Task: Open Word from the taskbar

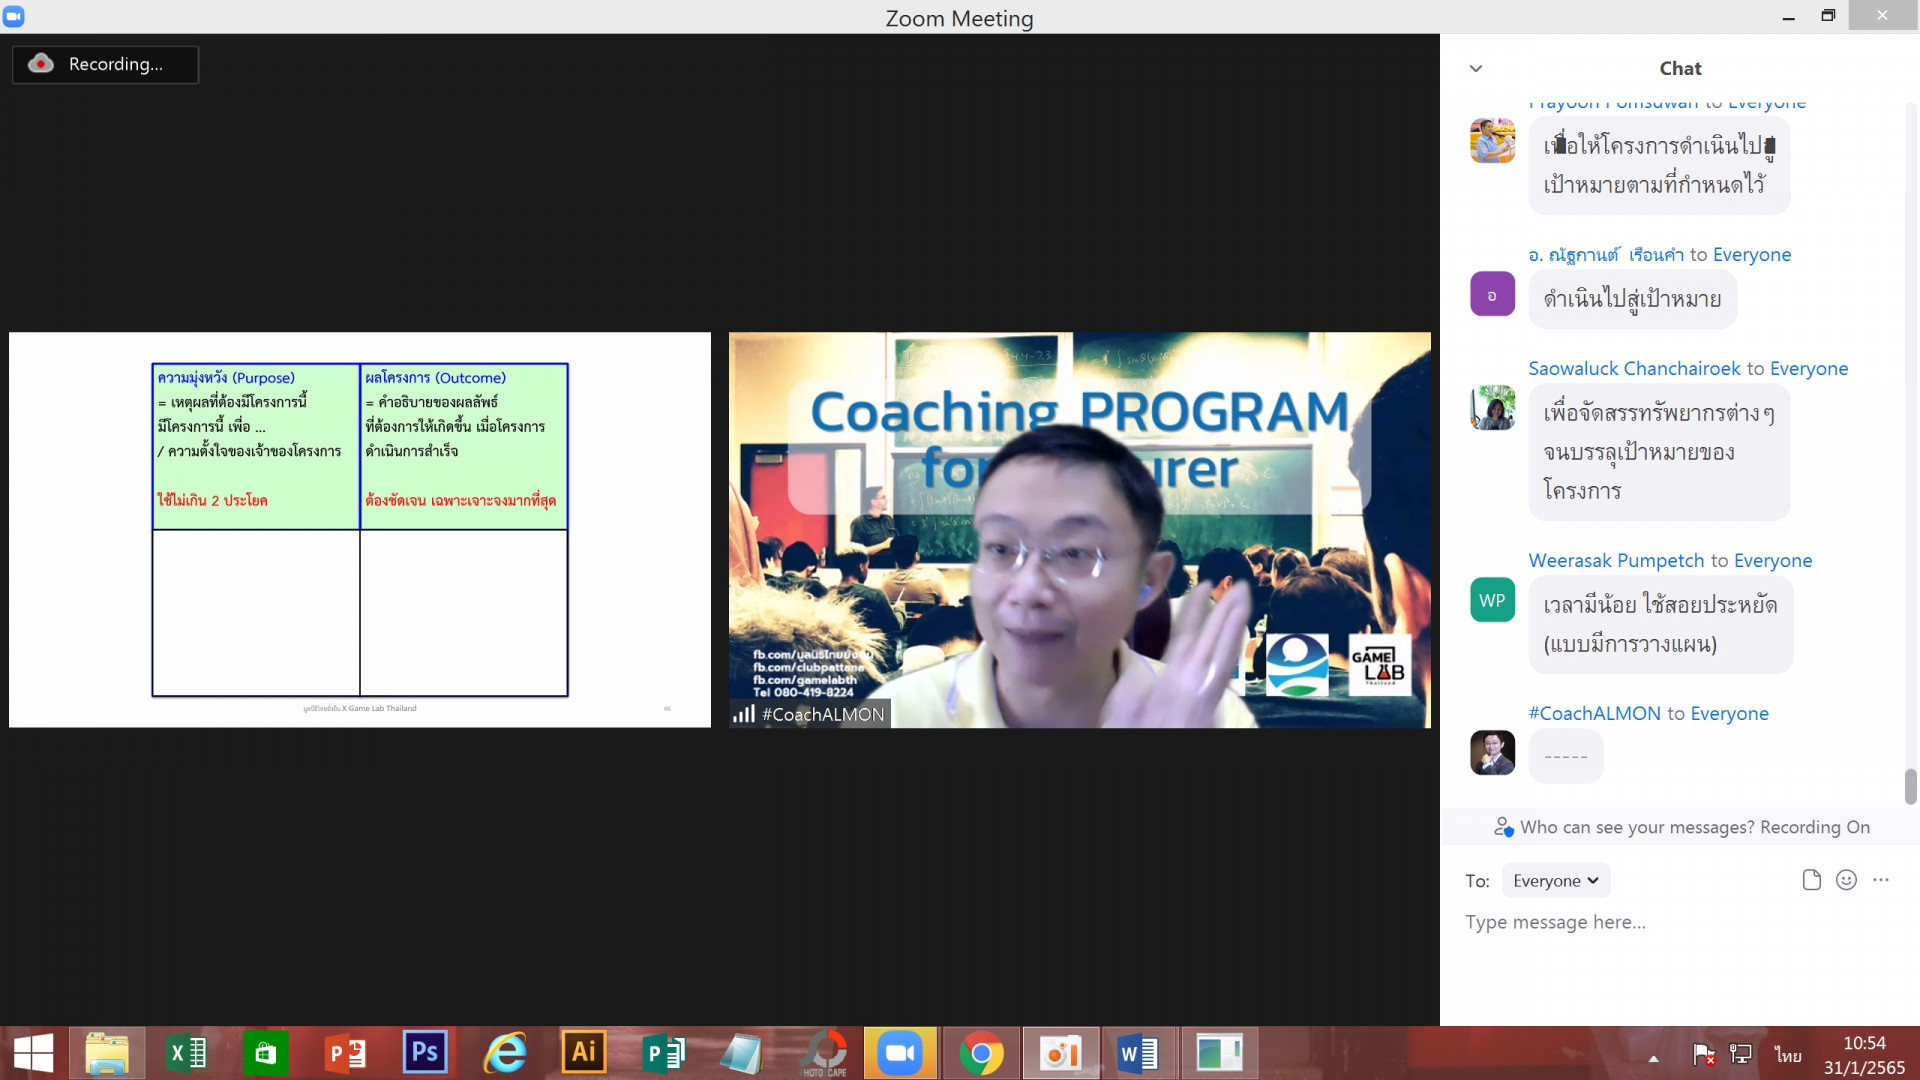Action: click(1139, 1053)
